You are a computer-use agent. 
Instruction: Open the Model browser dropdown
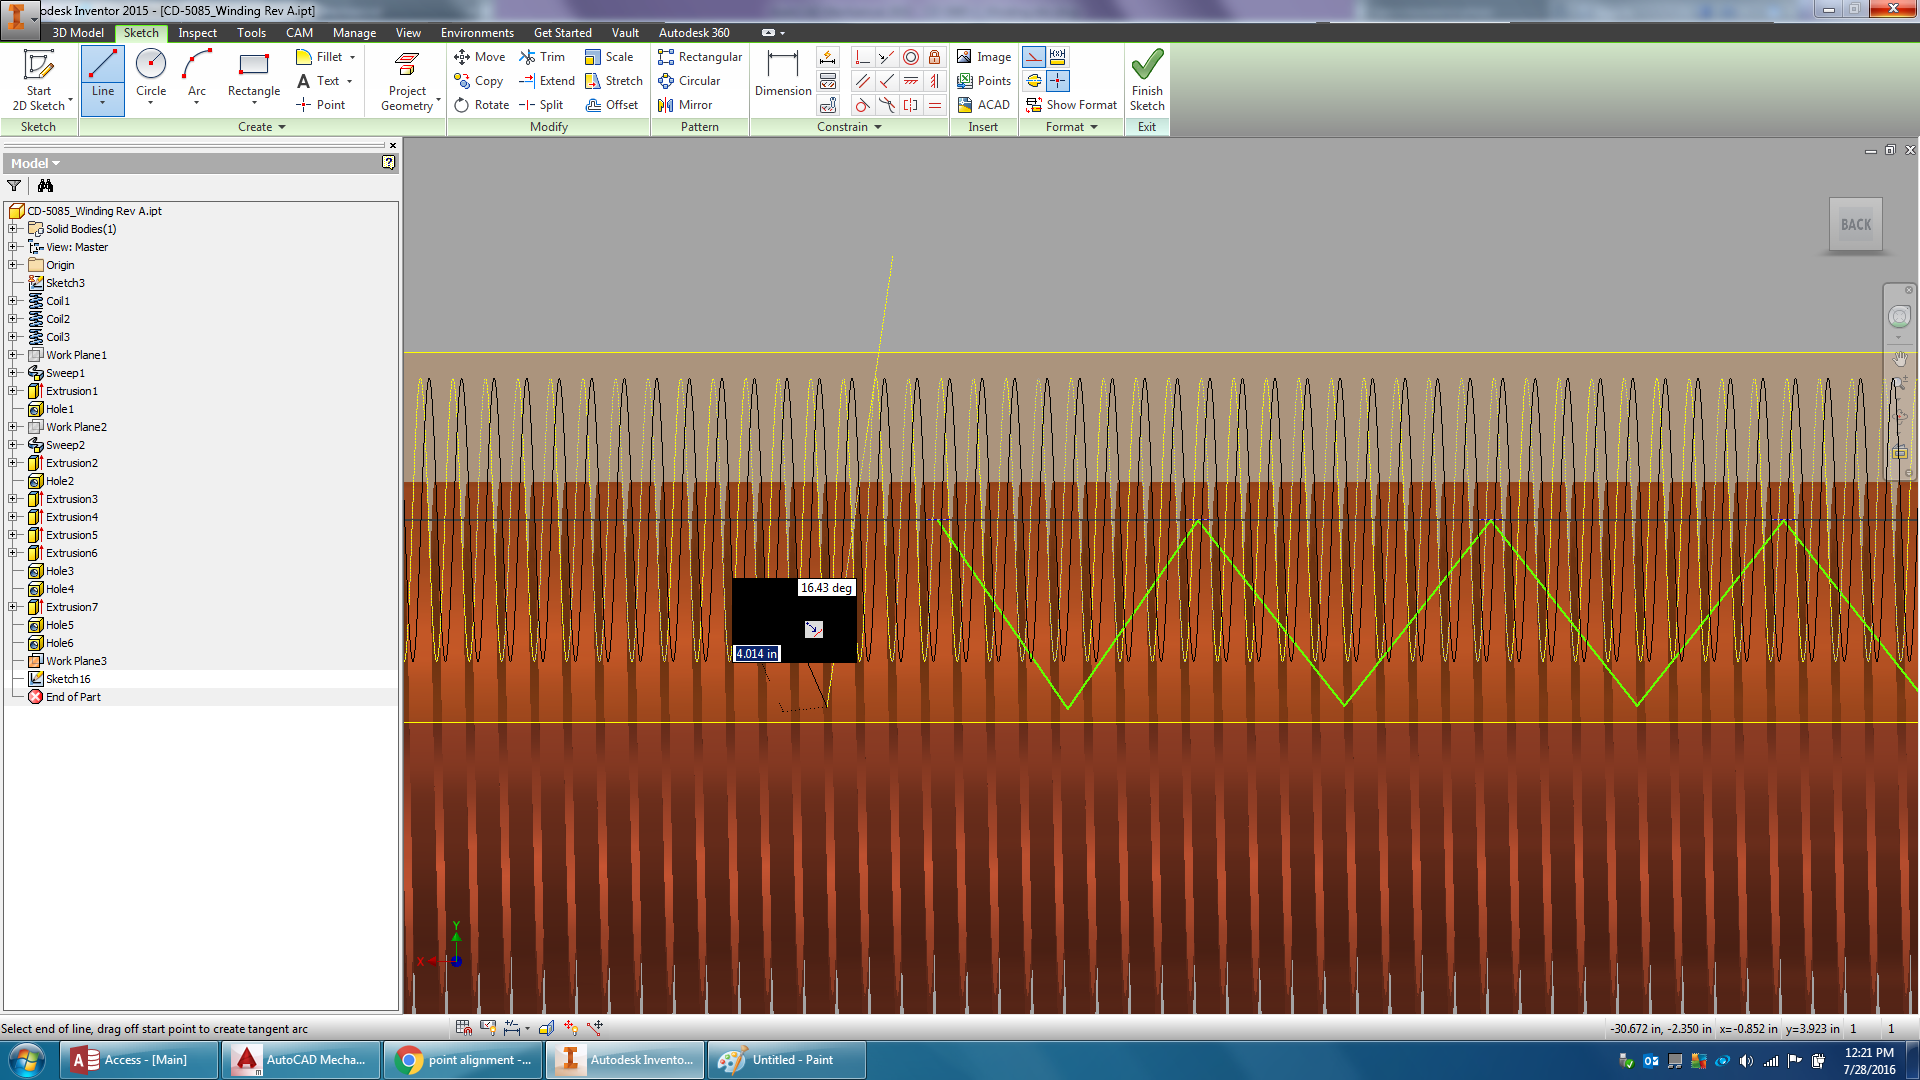(x=55, y=162)
